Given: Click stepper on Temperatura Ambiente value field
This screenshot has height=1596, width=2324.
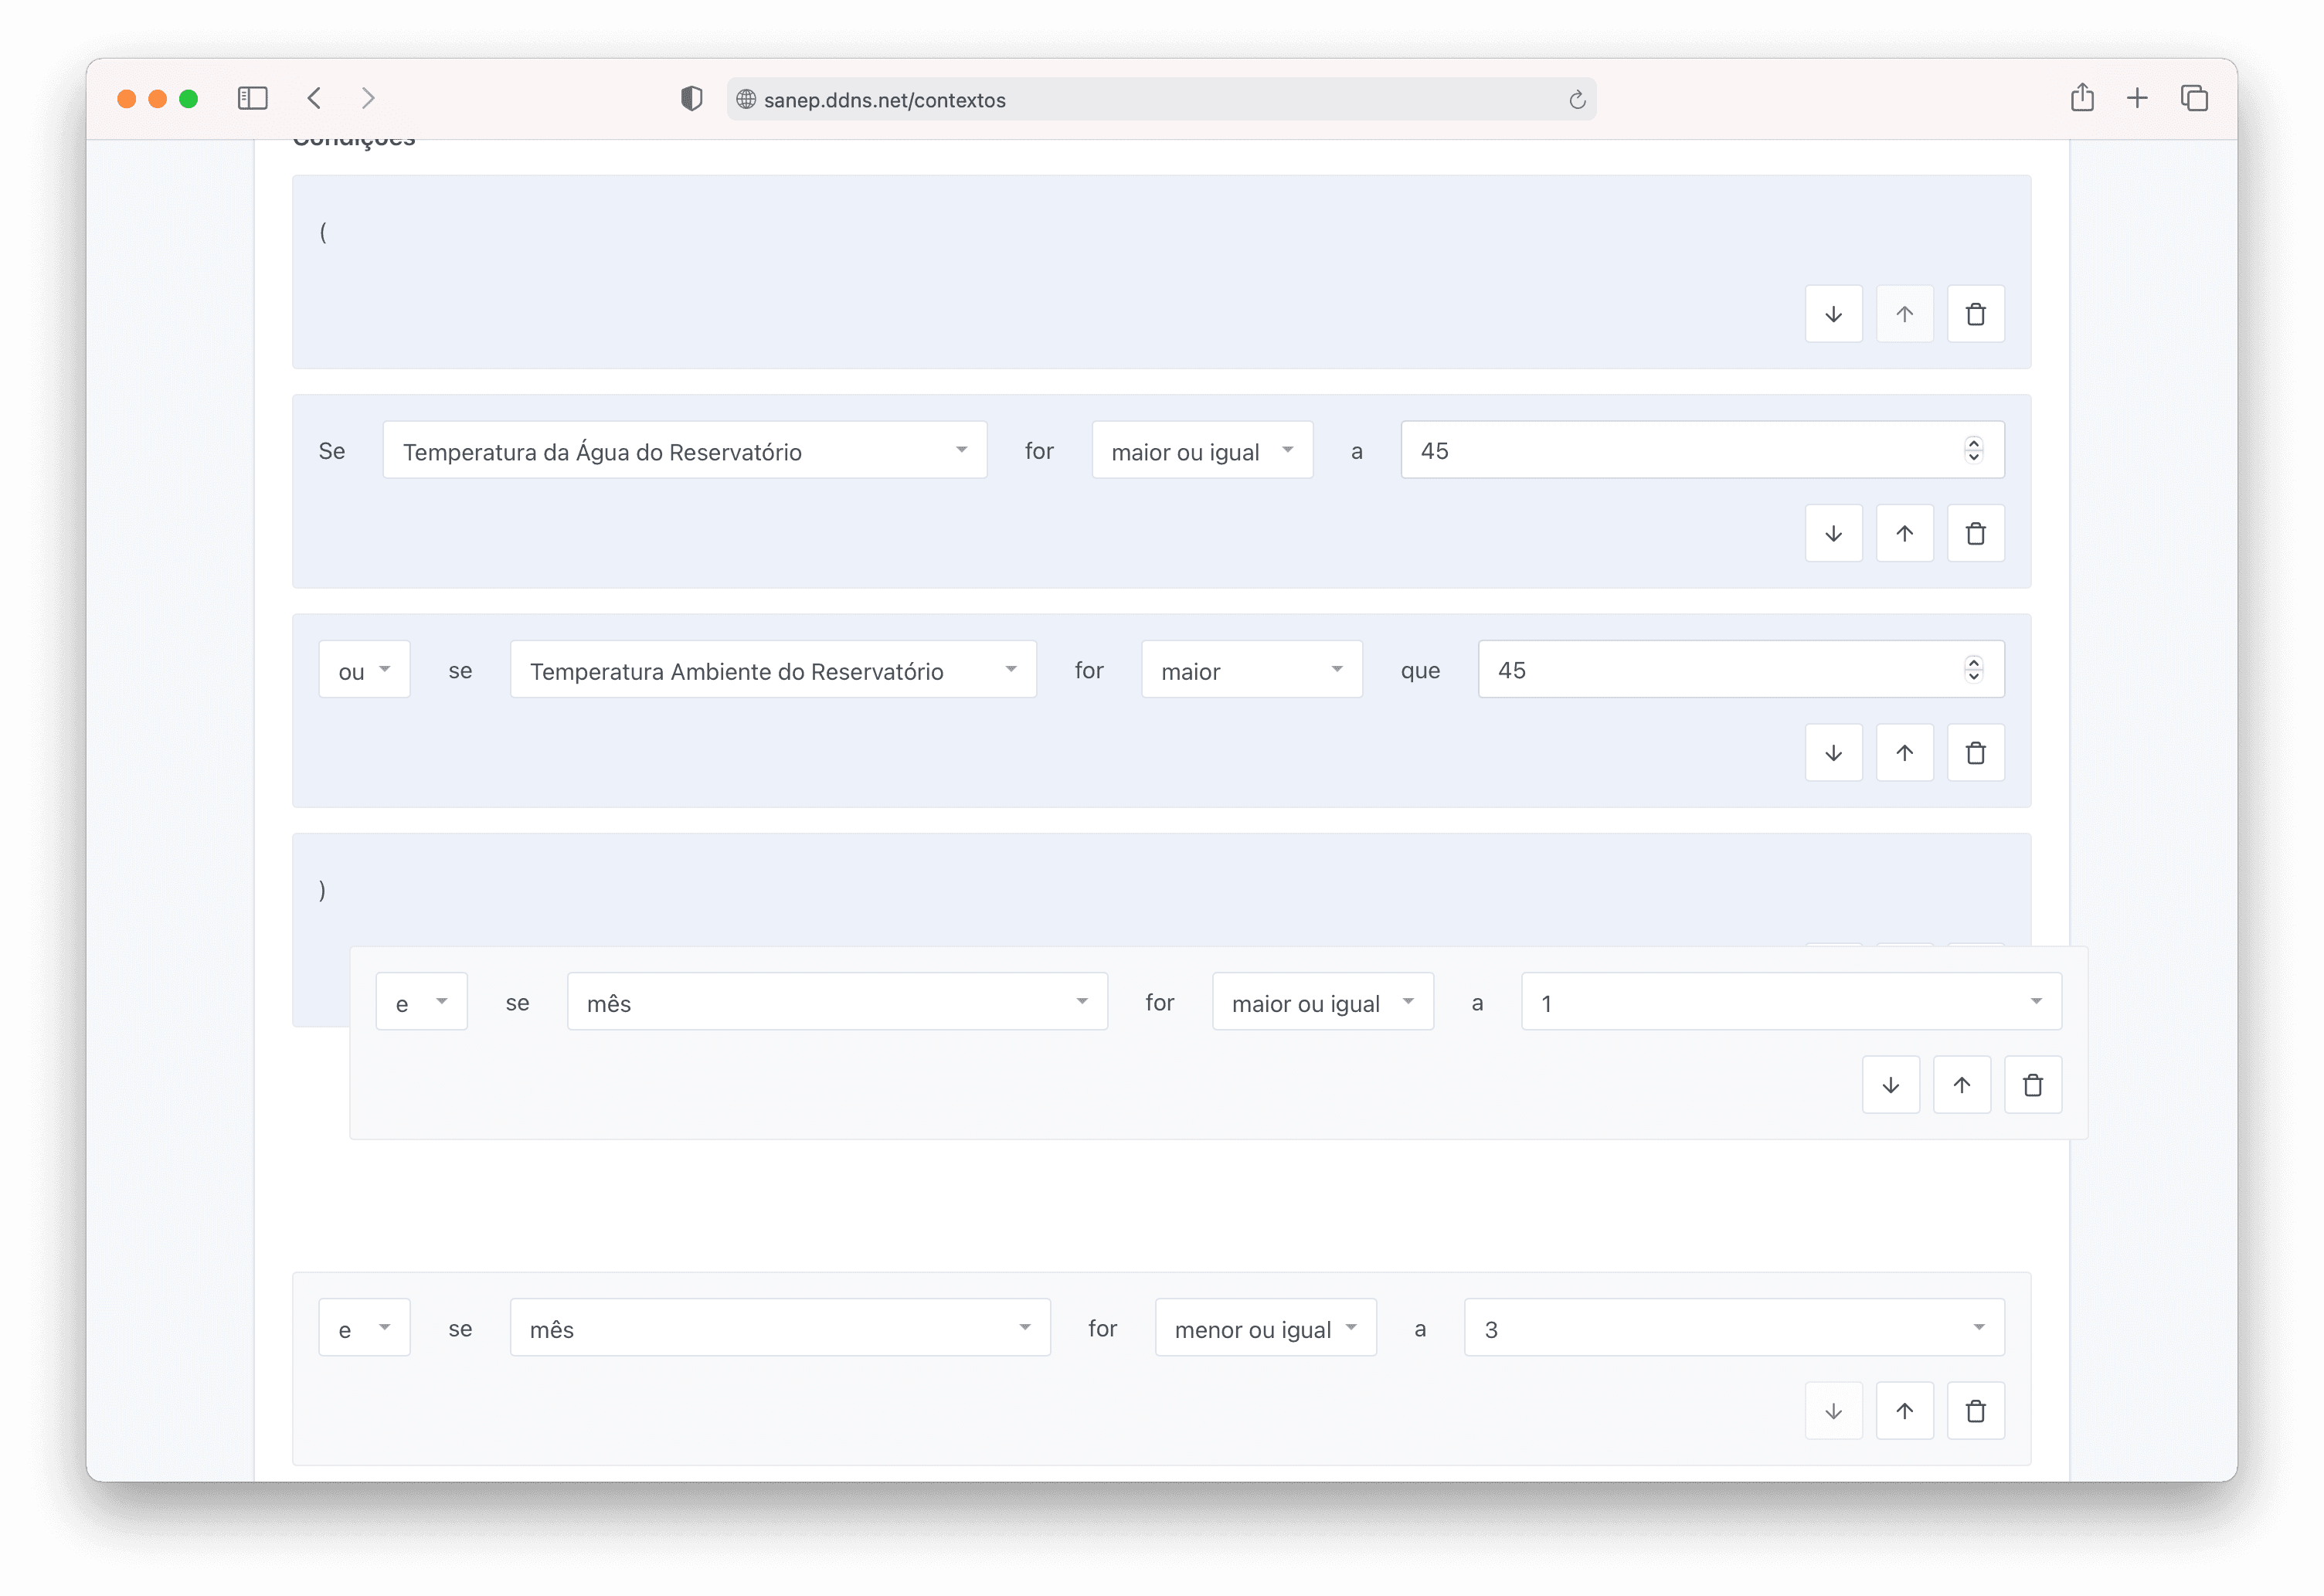Looking at the screenshot, I should click(x=1973, y=669).
